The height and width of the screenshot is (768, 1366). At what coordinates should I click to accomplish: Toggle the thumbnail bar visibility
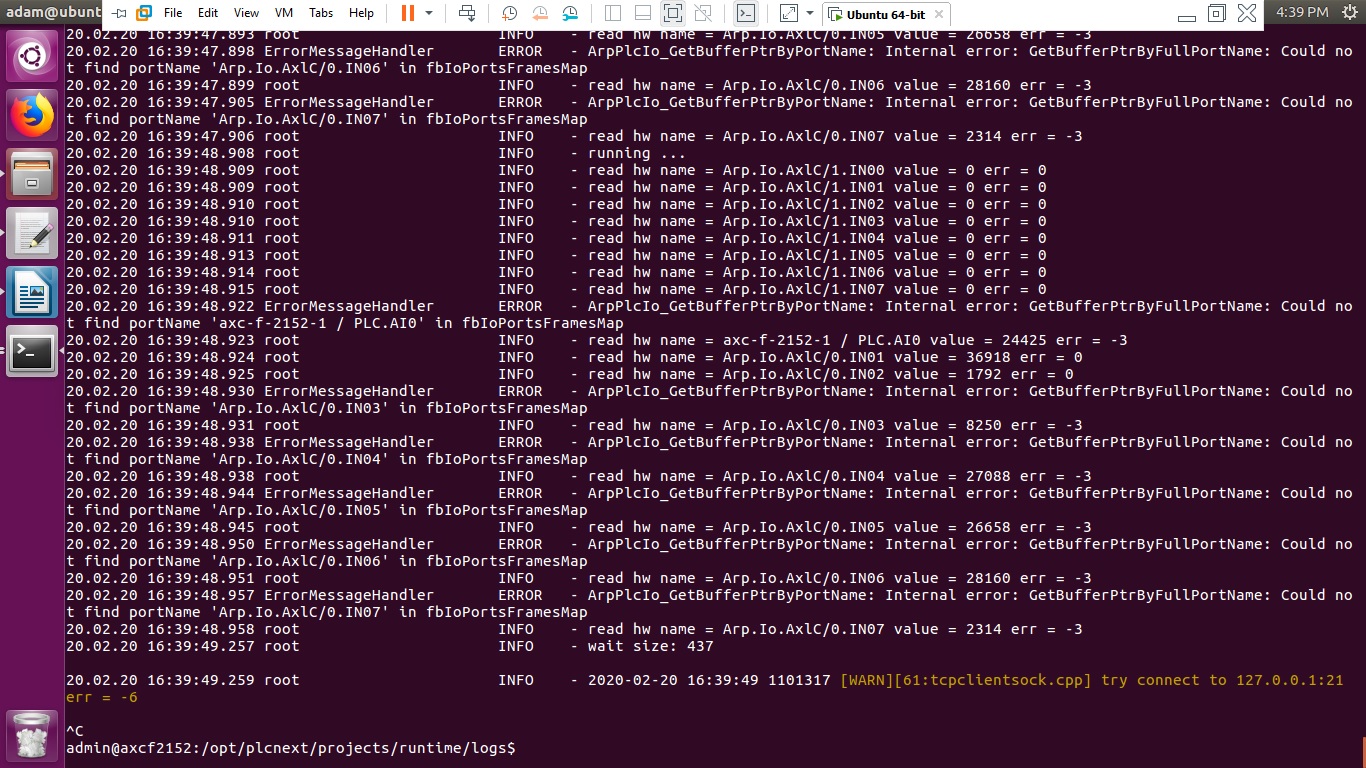tap(643, 12)
